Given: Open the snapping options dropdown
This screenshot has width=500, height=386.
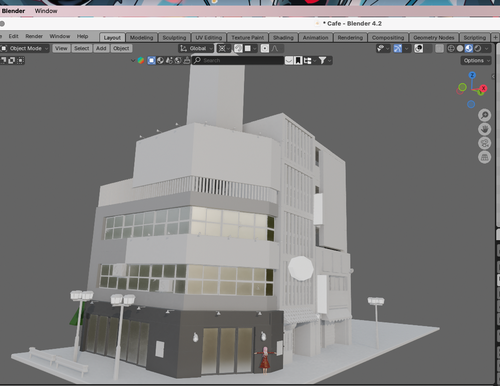Looking at the screenshot, I should [250, 49].
